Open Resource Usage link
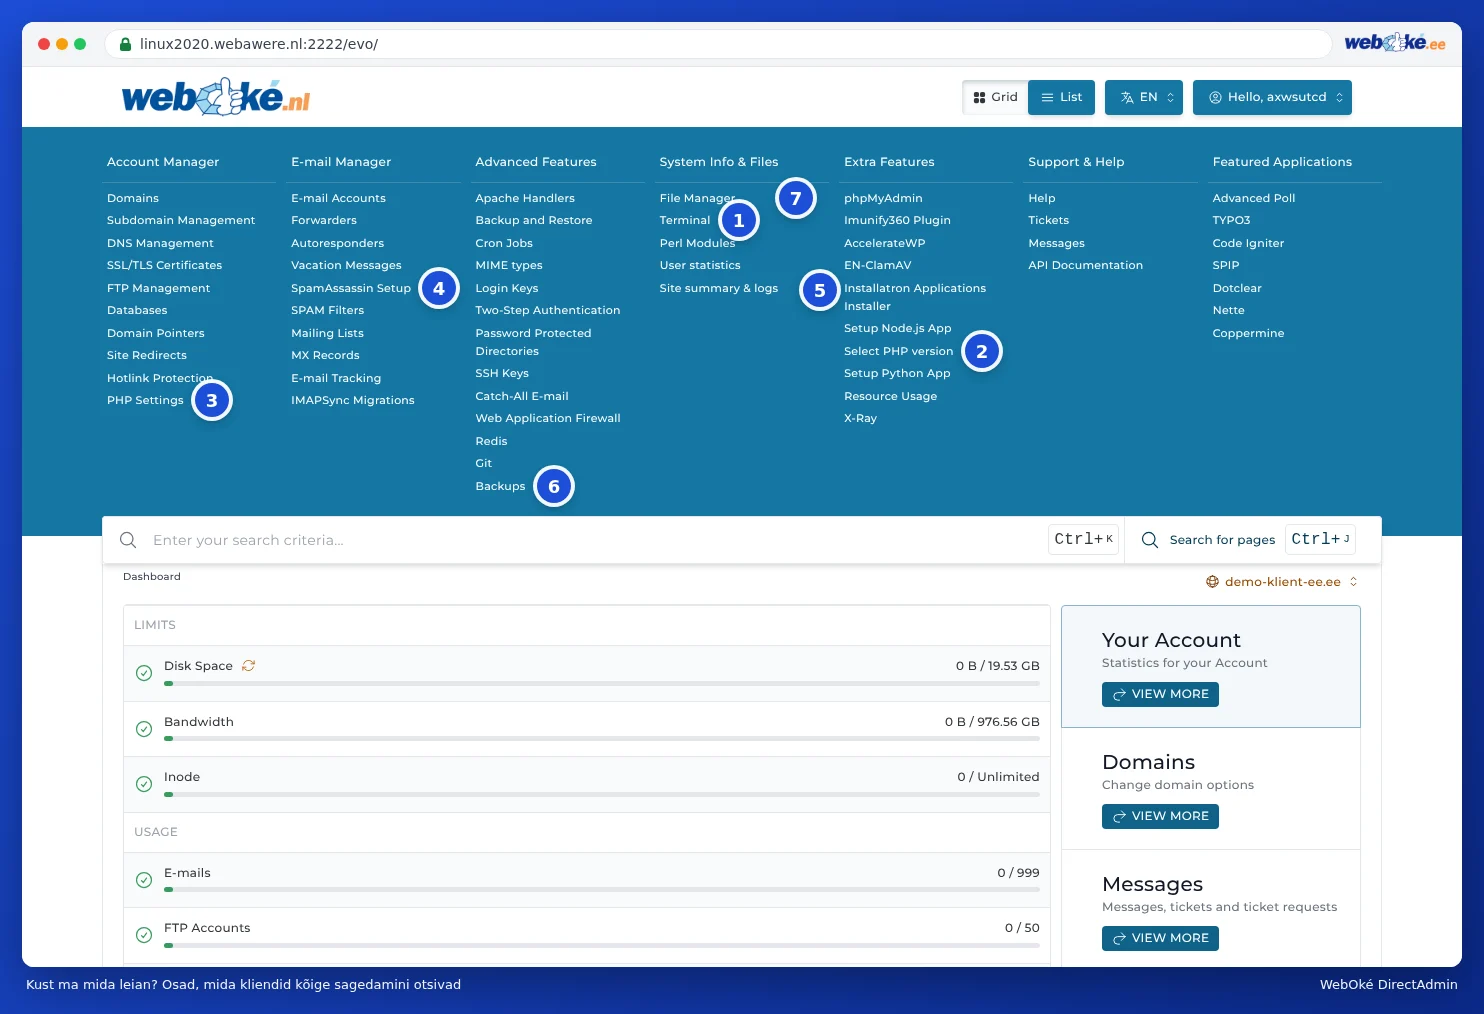This screenshot has height=1014, width=1484. pyautogui.click(x=890, y=396)
